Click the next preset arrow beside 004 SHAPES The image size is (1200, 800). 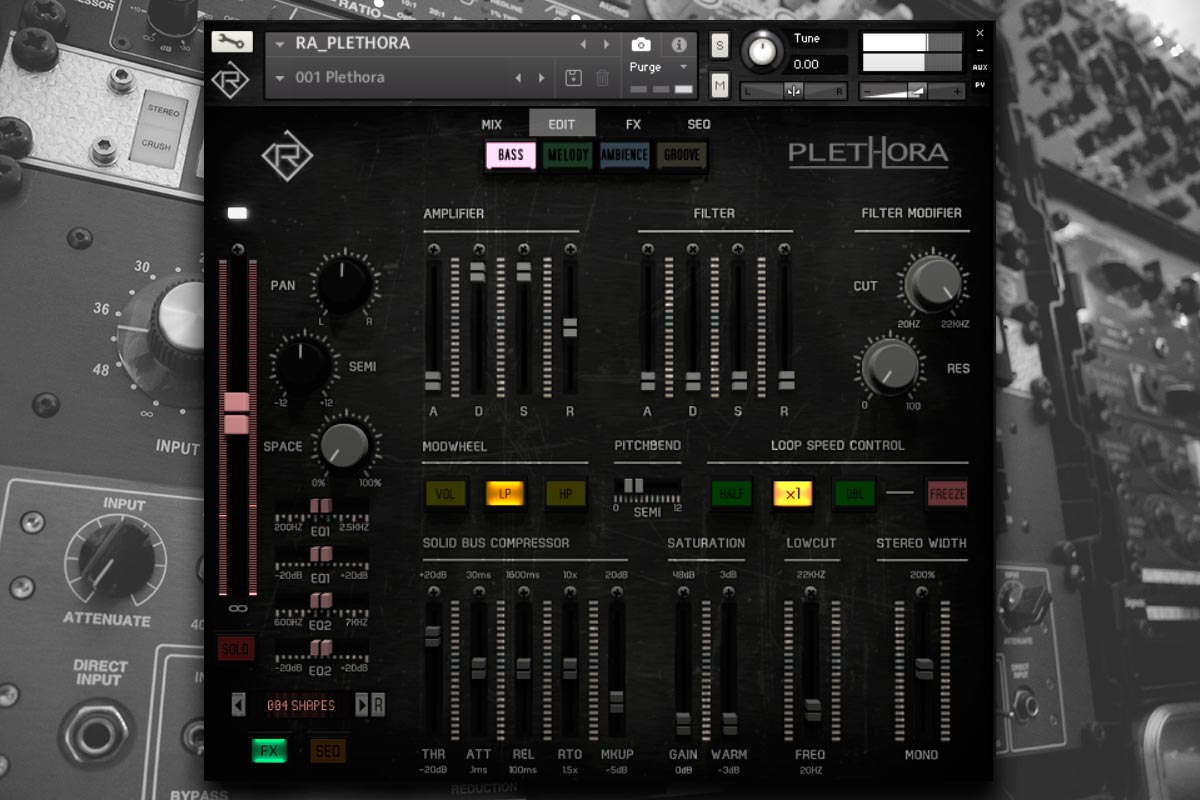point(362,705)
